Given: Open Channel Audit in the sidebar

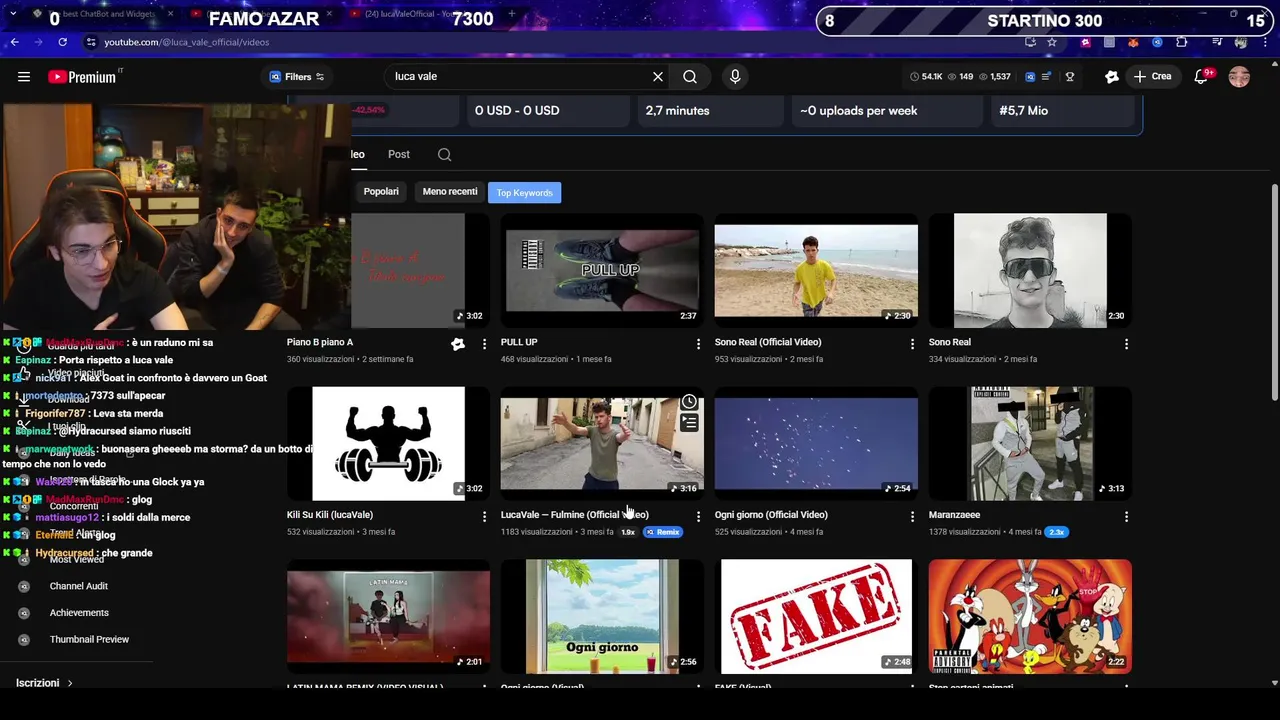Looking at the screenshot, I should (x=78, y=586).
